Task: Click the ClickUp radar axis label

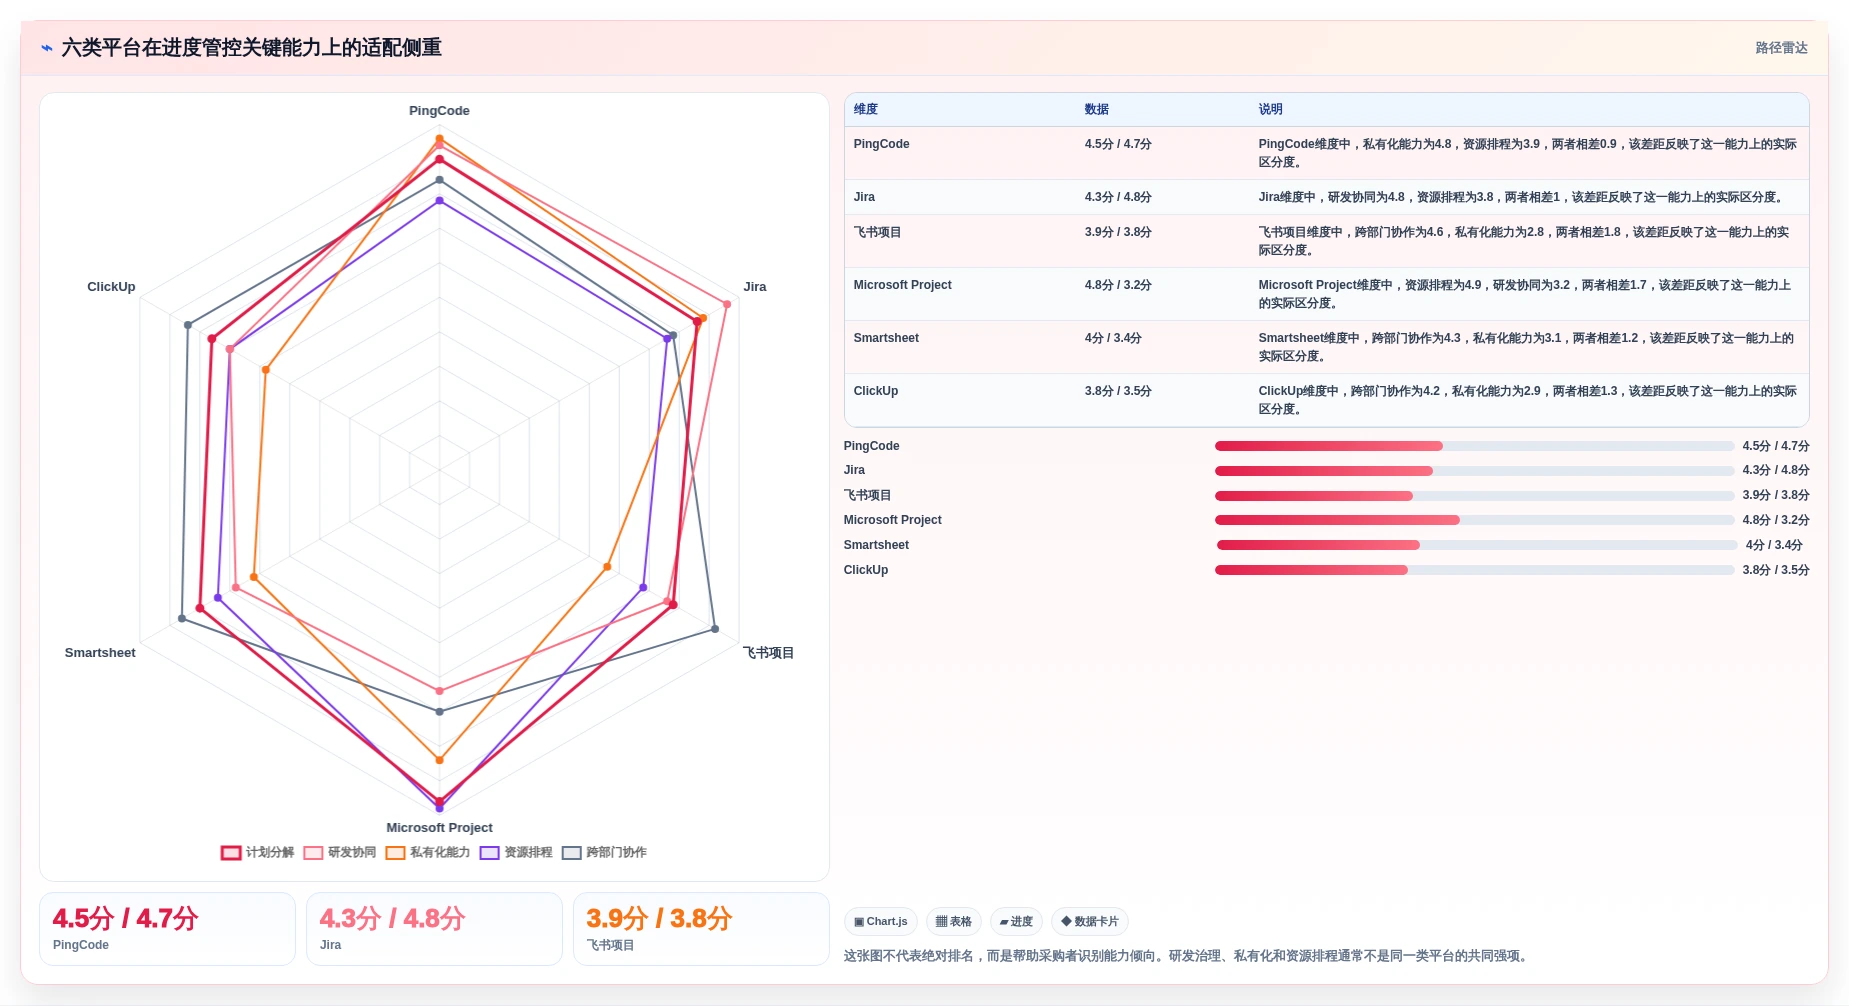Action: point(111,287)
